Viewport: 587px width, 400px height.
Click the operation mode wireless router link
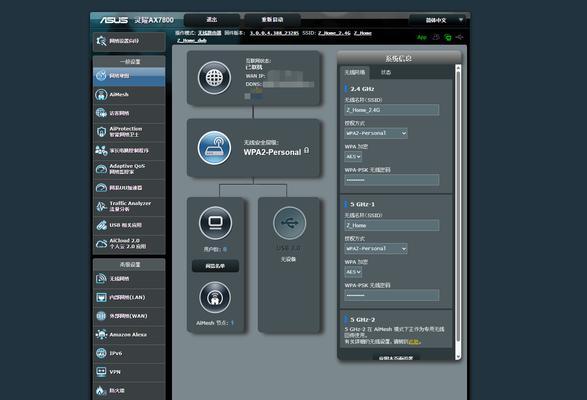210,33
